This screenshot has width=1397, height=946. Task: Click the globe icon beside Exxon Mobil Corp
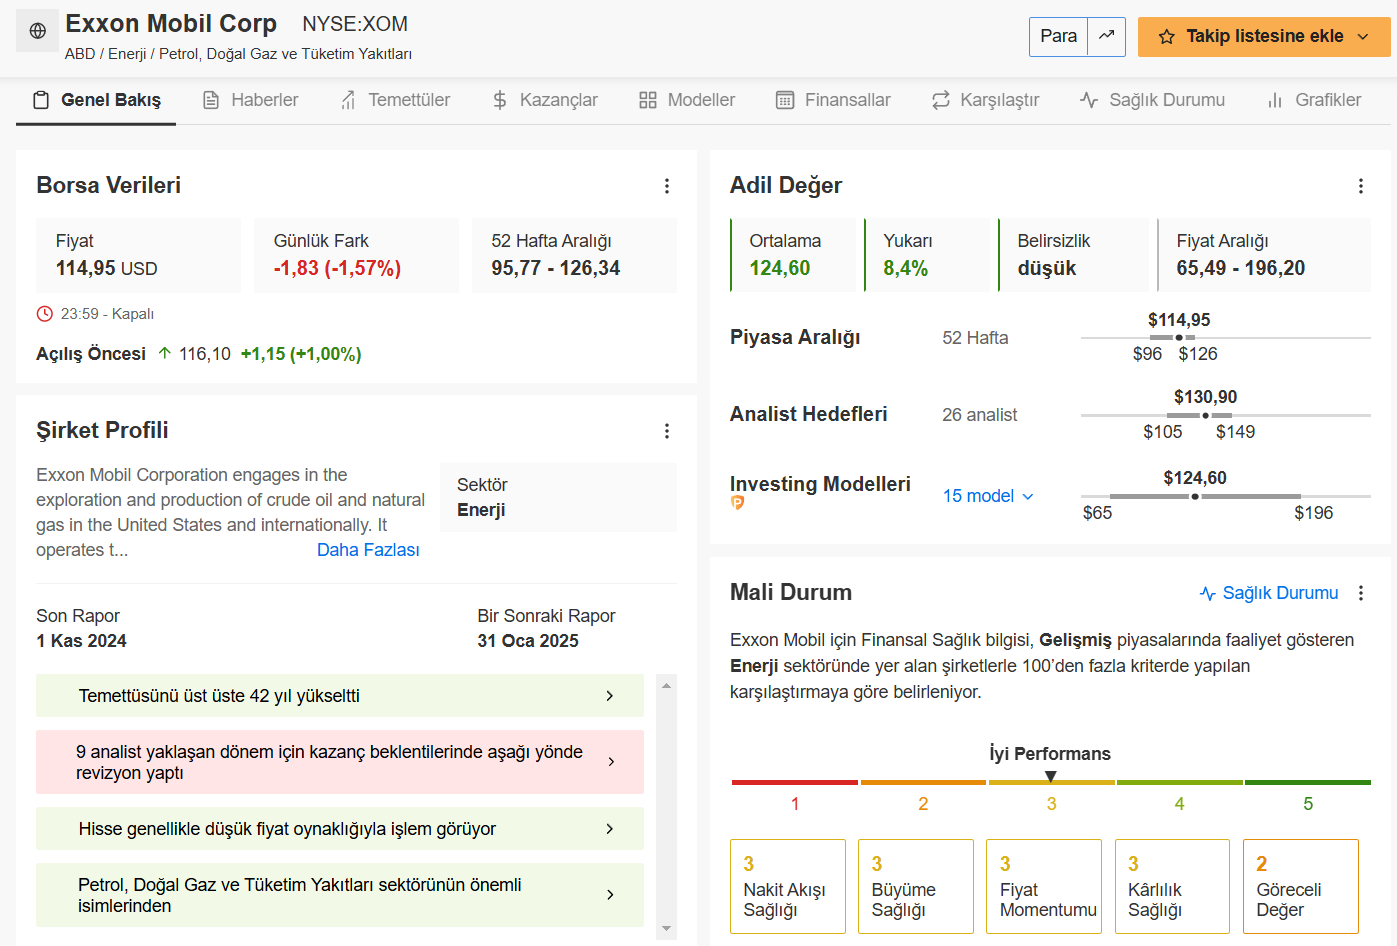coord(37,31)
